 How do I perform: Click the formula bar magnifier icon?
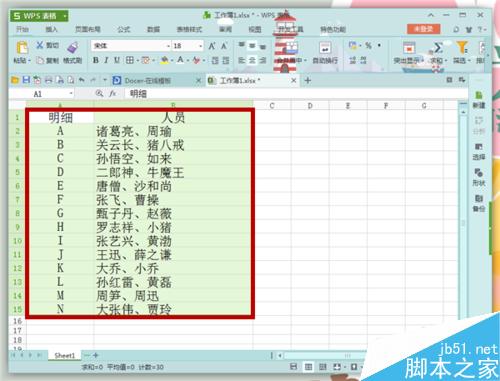pyautogui.click(x=99, y=93)
